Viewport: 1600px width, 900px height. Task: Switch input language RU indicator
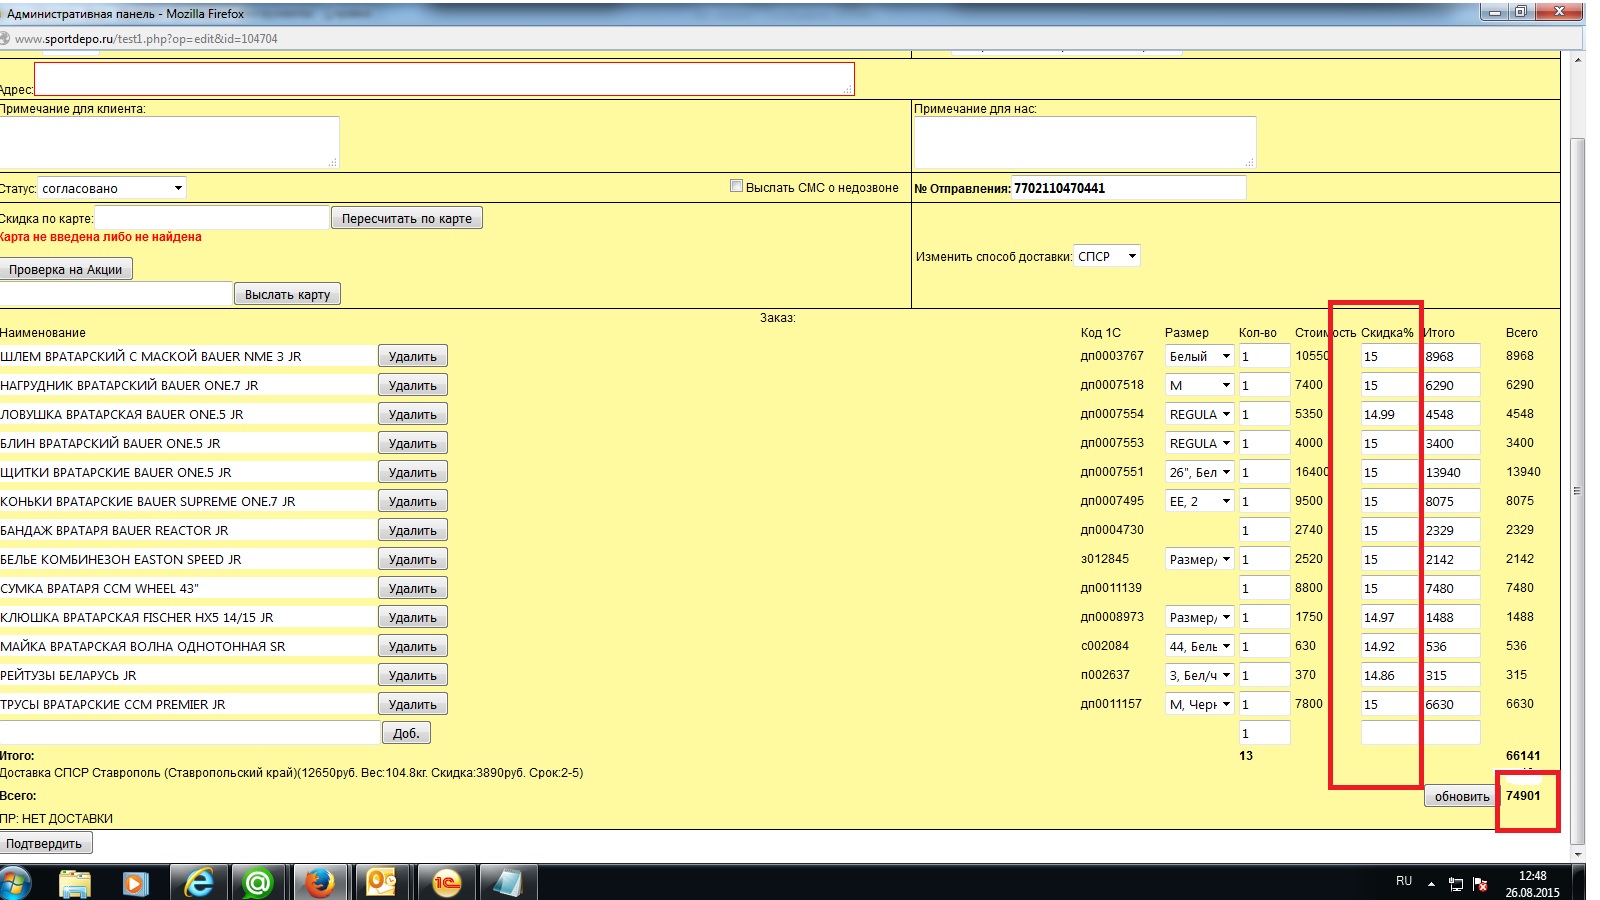(1404, 881)
